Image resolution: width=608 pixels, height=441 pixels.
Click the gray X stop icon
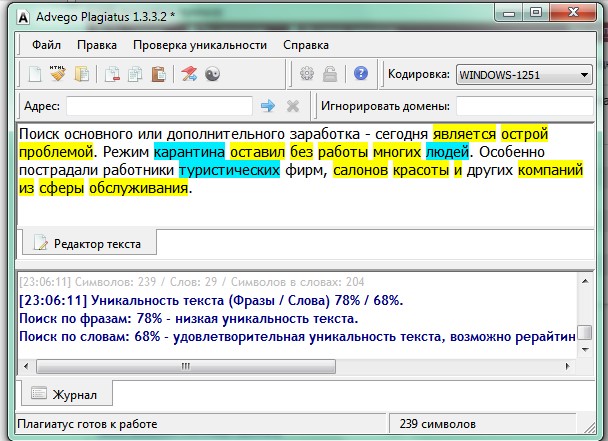tap(293, 105)
